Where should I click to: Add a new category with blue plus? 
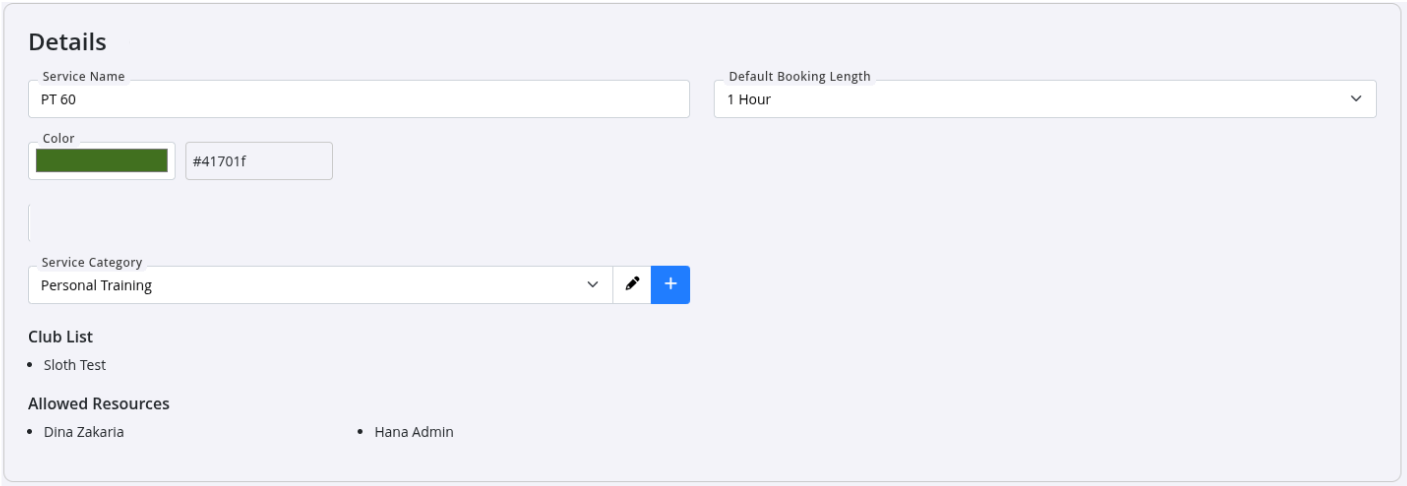[x=670, y=285]
